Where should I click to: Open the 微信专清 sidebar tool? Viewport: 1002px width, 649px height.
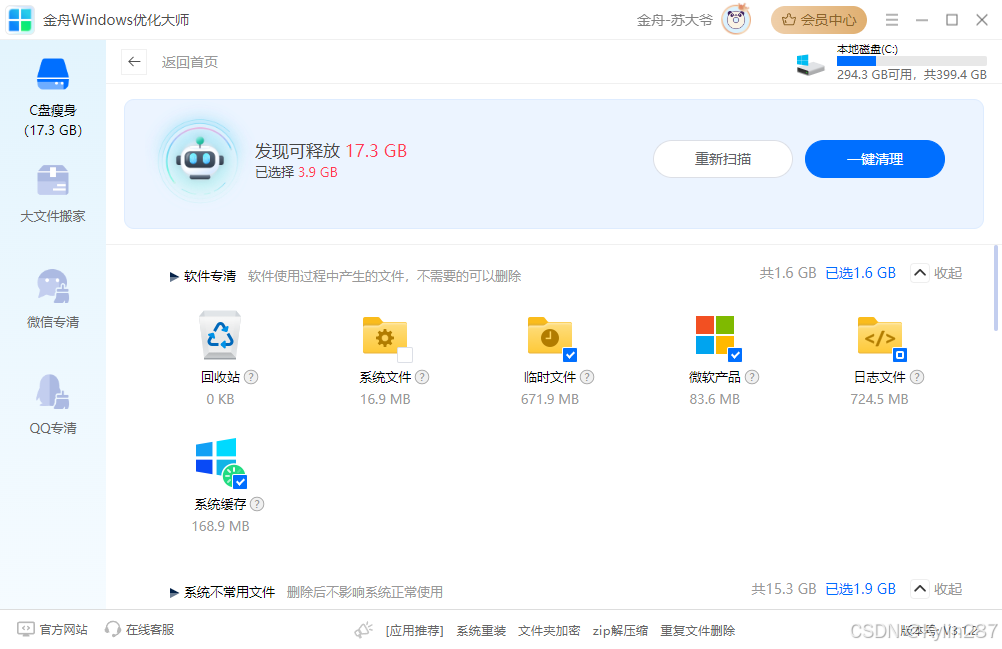53,299
